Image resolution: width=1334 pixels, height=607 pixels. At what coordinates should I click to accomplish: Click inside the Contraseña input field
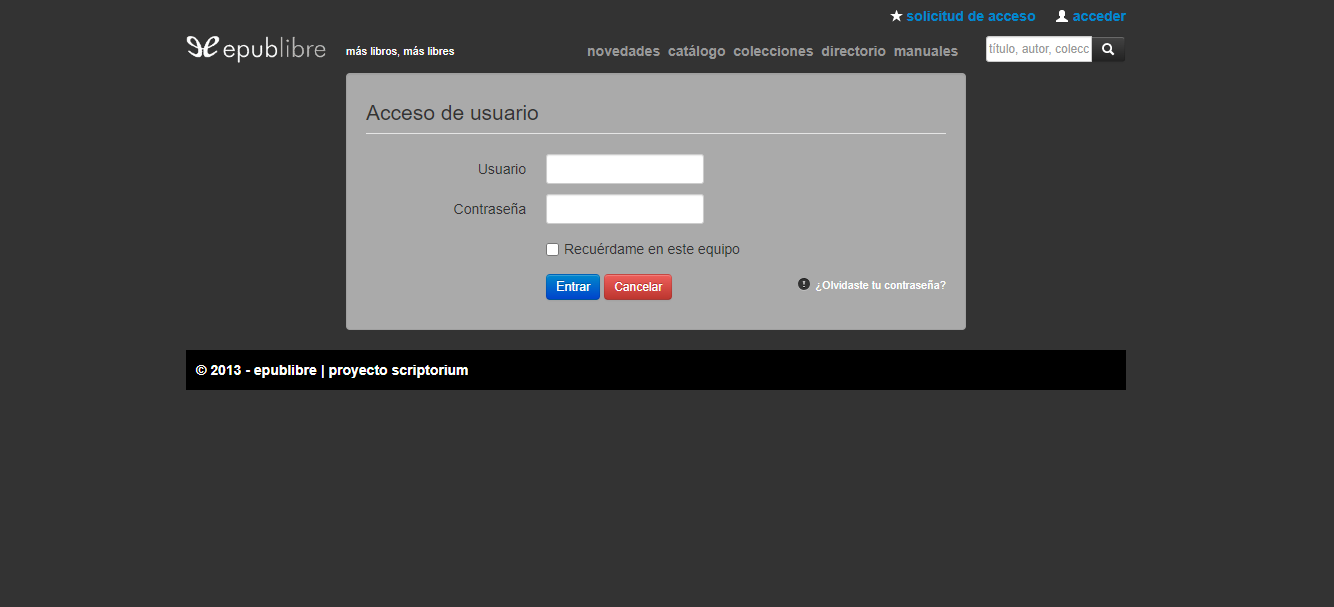(624, 208)
